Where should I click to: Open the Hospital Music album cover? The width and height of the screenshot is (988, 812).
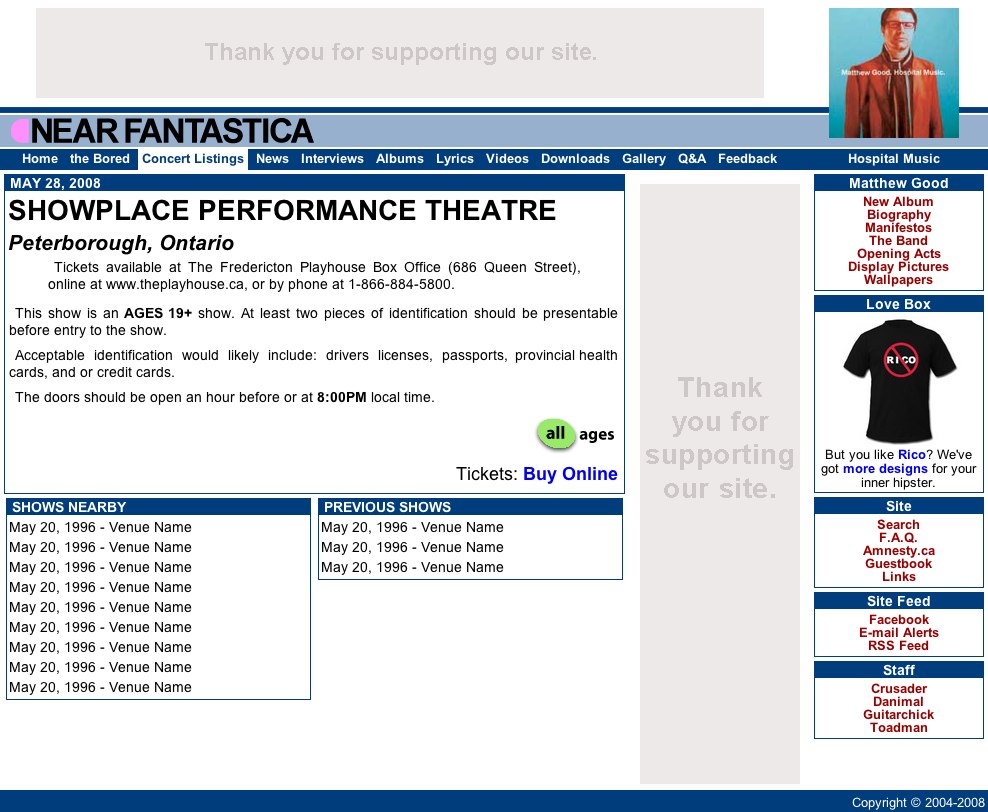click(893, 72)
